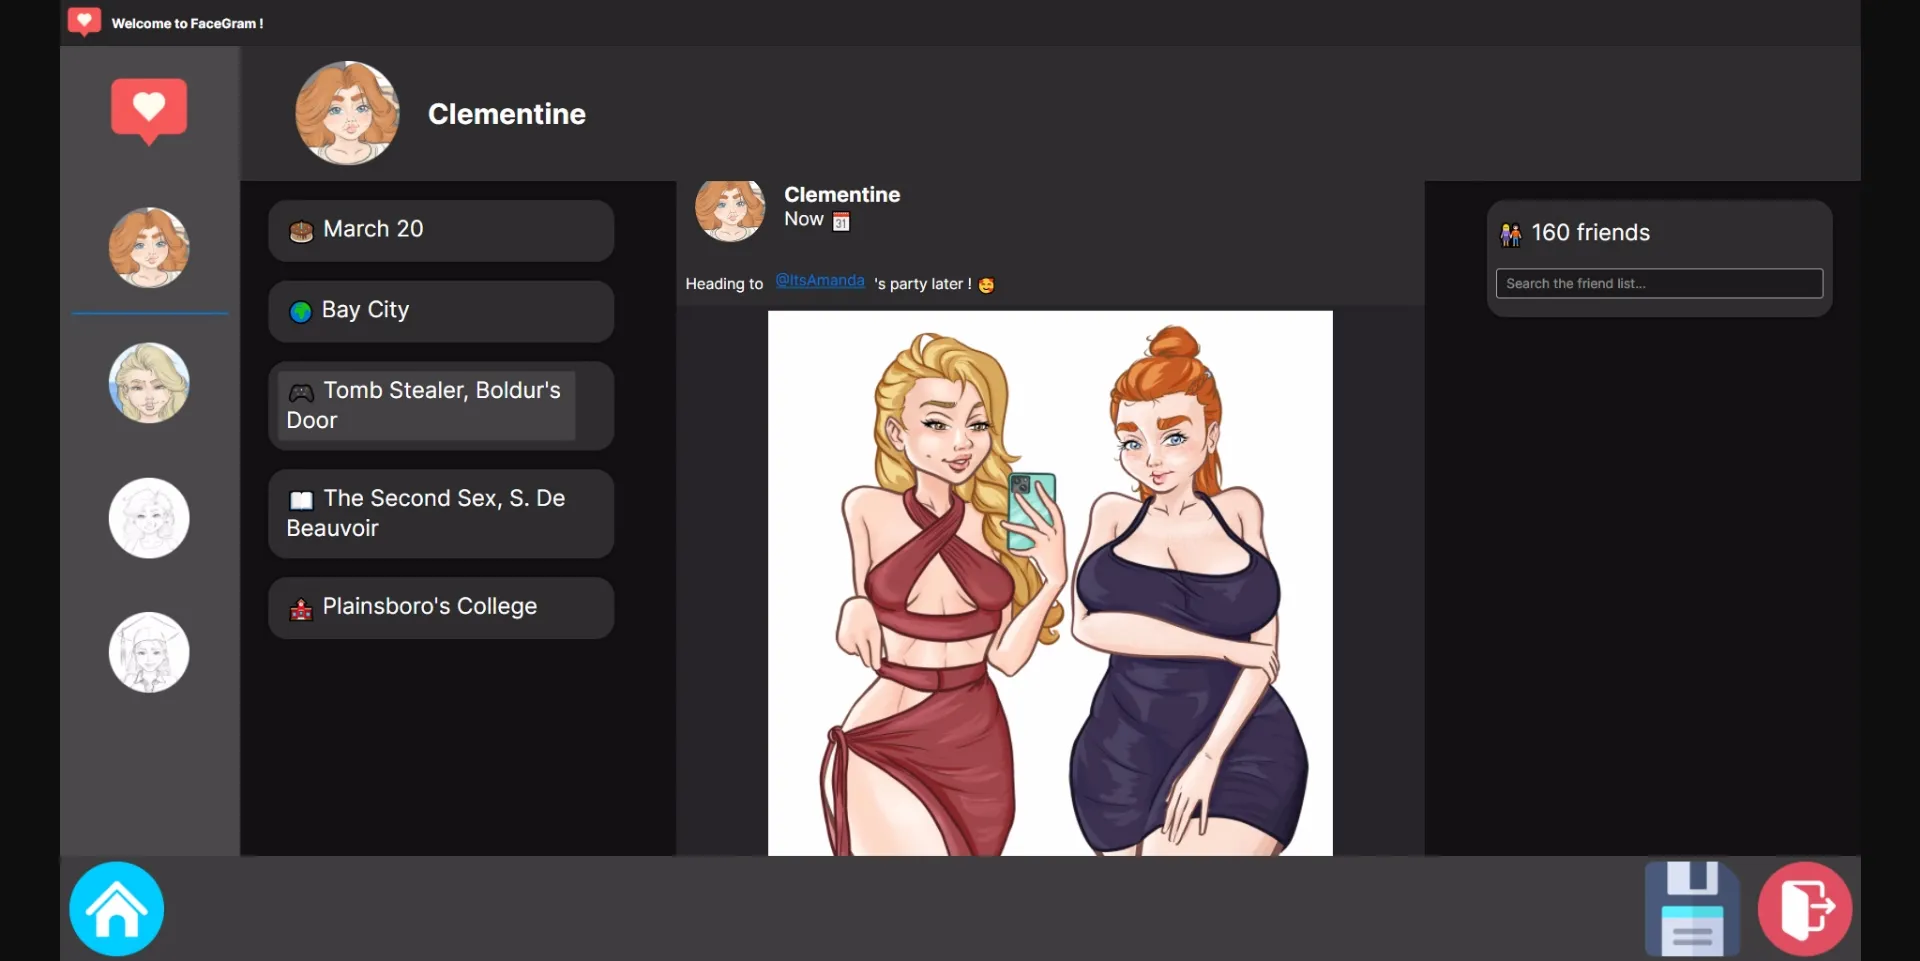Click the book icon beside The Second Sex
The image size is (1920, 961).
coord(301,500)
